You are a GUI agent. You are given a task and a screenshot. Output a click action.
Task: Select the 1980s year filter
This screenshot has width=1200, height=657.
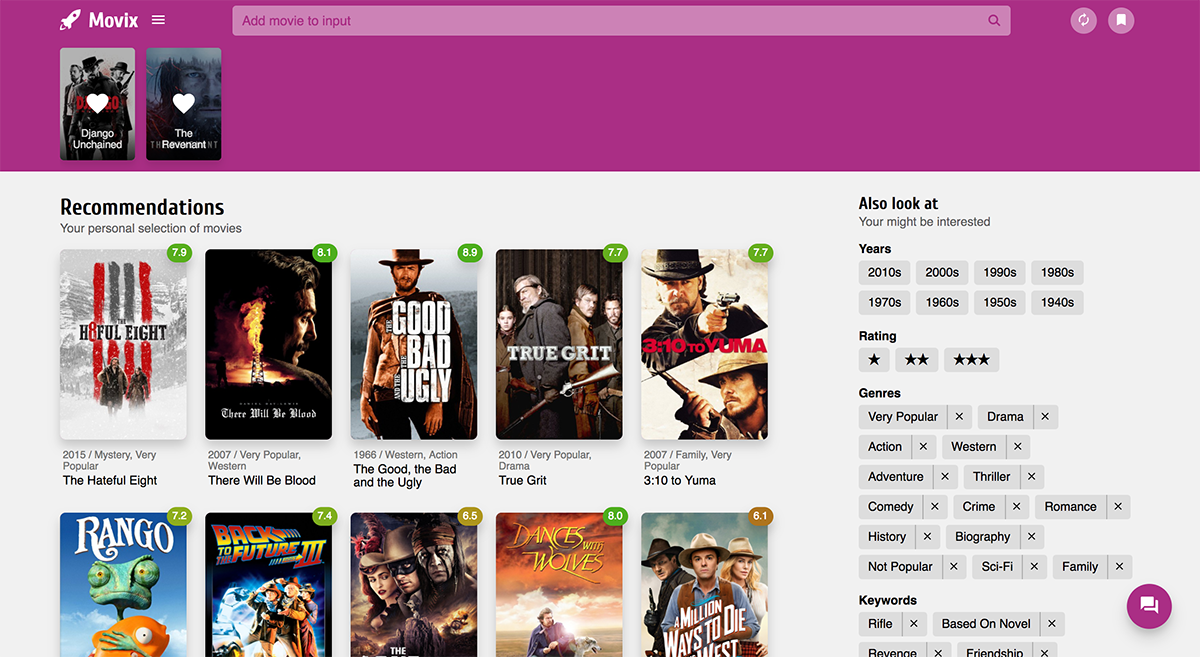pyautogui.click(x=1057, y=272)
